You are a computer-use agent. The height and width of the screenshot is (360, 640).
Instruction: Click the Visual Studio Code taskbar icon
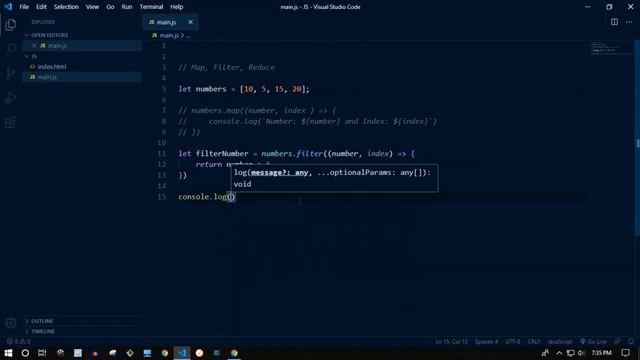click(182, 353)
